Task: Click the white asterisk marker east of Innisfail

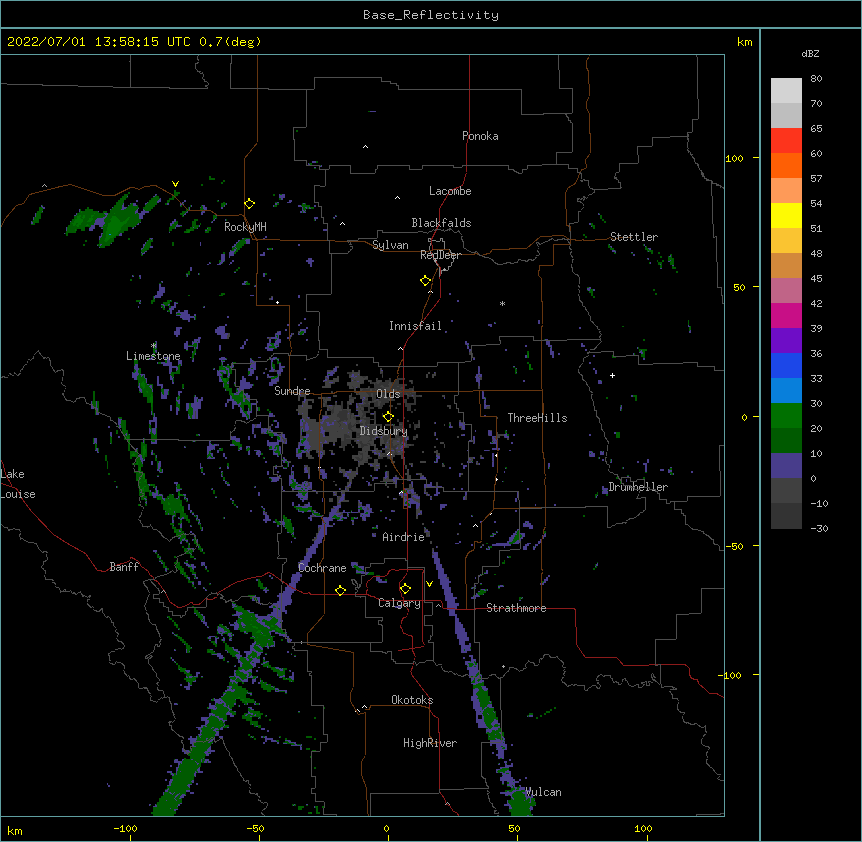Action: [x=502, y=303]
